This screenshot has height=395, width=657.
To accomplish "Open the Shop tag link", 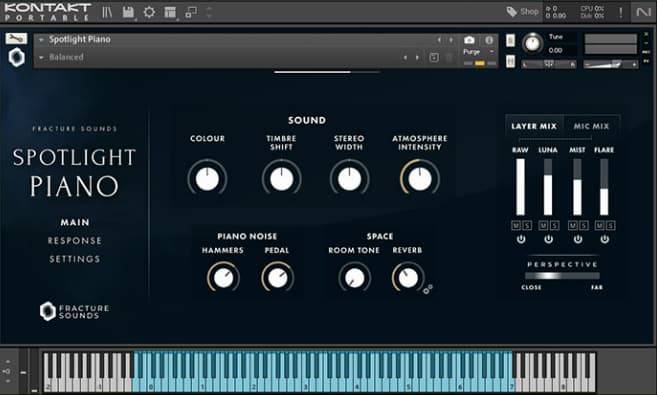I will [x=522, y=12].
